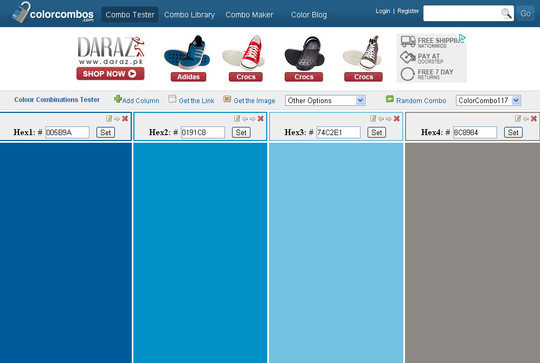Click the Random Combo green icon
The height and width of the screenshot is (363, 540).
(x=390, y=99)
